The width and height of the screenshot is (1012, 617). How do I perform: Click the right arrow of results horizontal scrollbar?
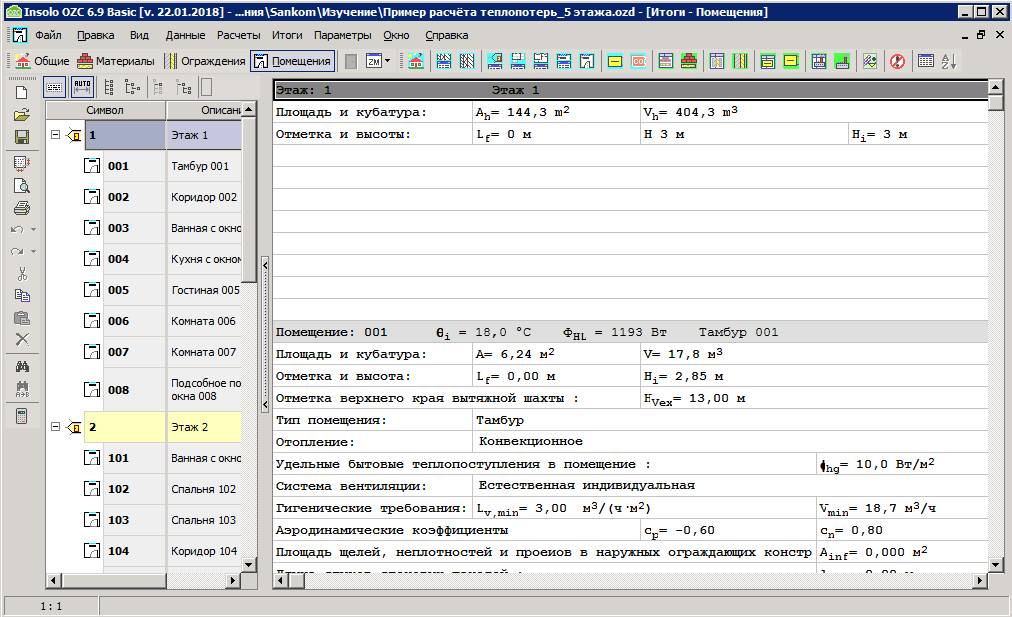980,581
